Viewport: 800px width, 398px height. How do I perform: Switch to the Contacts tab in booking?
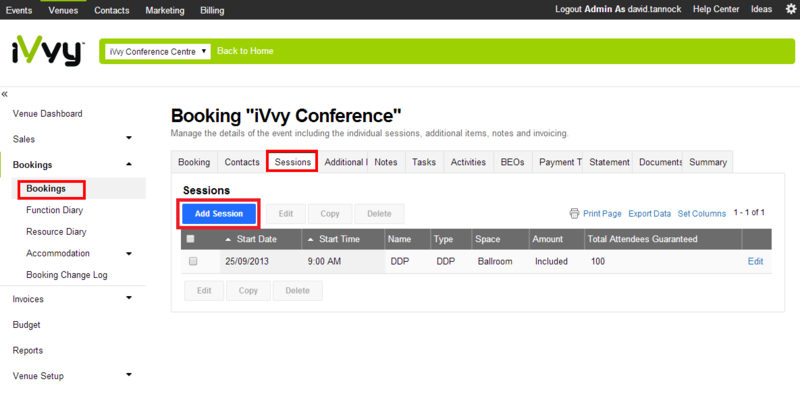point(242,162)
